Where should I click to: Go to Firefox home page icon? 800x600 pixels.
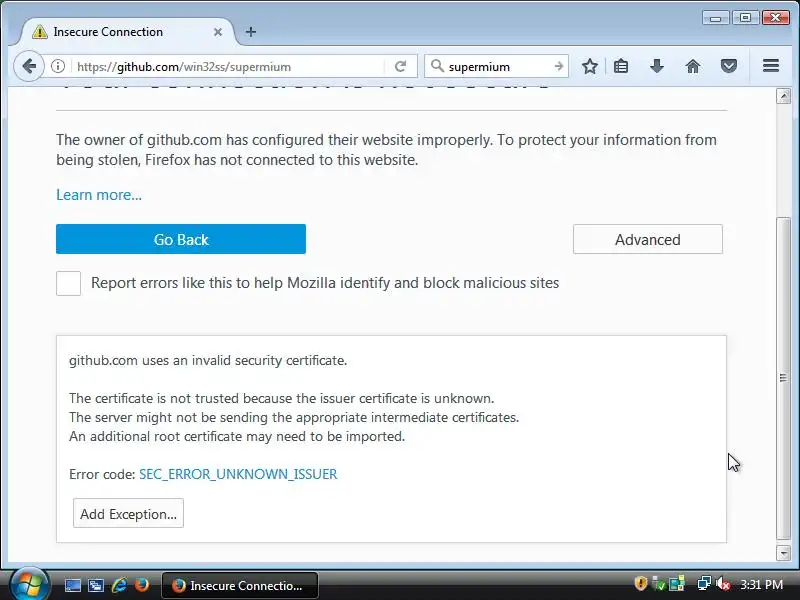693,66
